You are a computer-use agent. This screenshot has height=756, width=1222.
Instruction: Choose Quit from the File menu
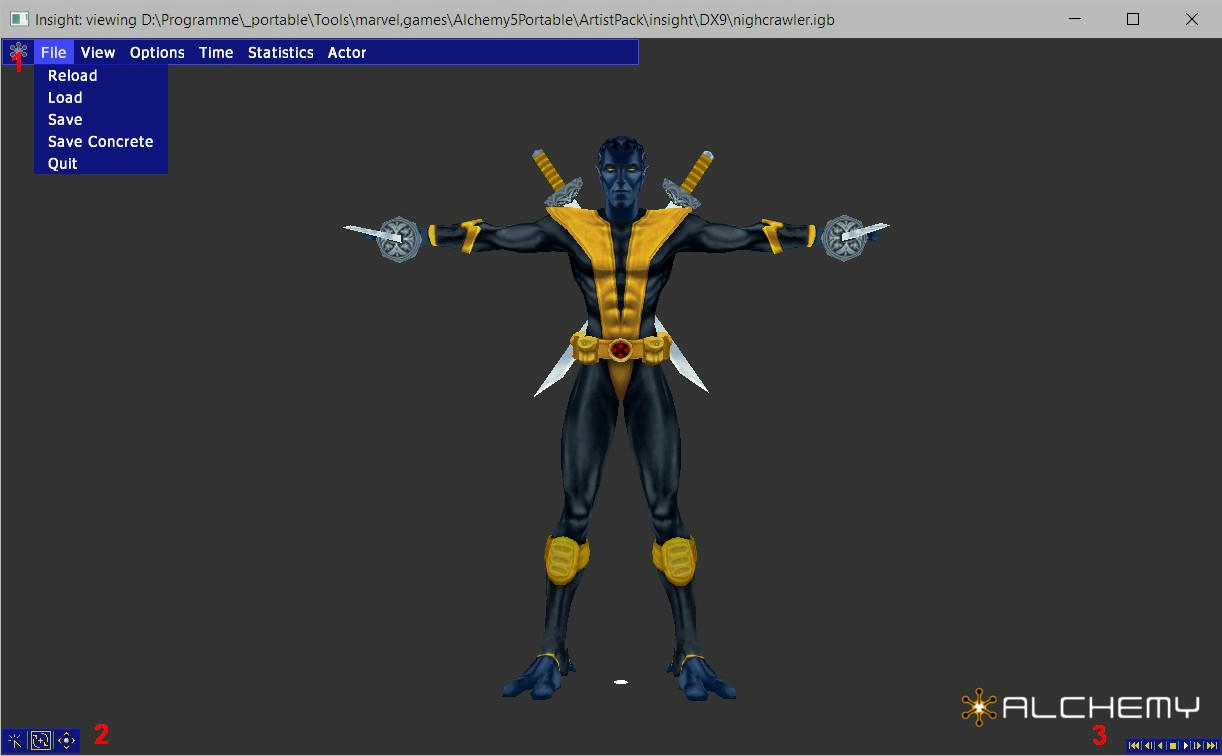(101, 163)
